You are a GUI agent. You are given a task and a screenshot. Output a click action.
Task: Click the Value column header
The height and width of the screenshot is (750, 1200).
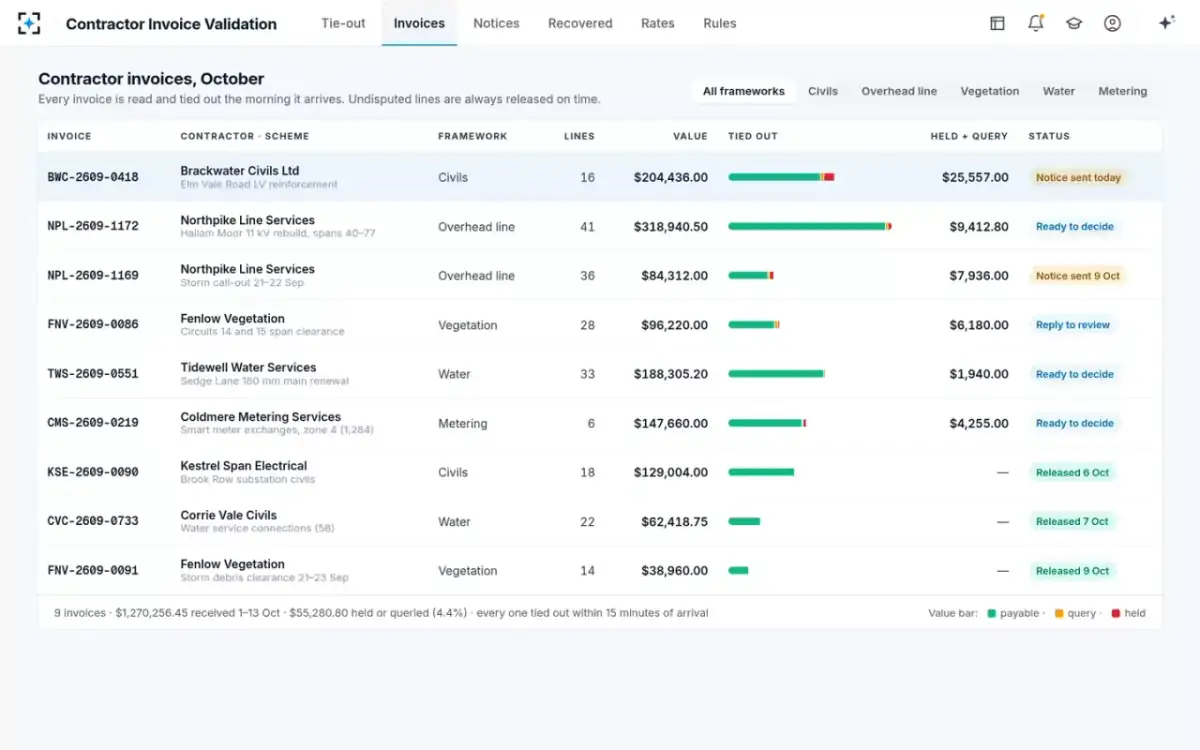[690, 136]
